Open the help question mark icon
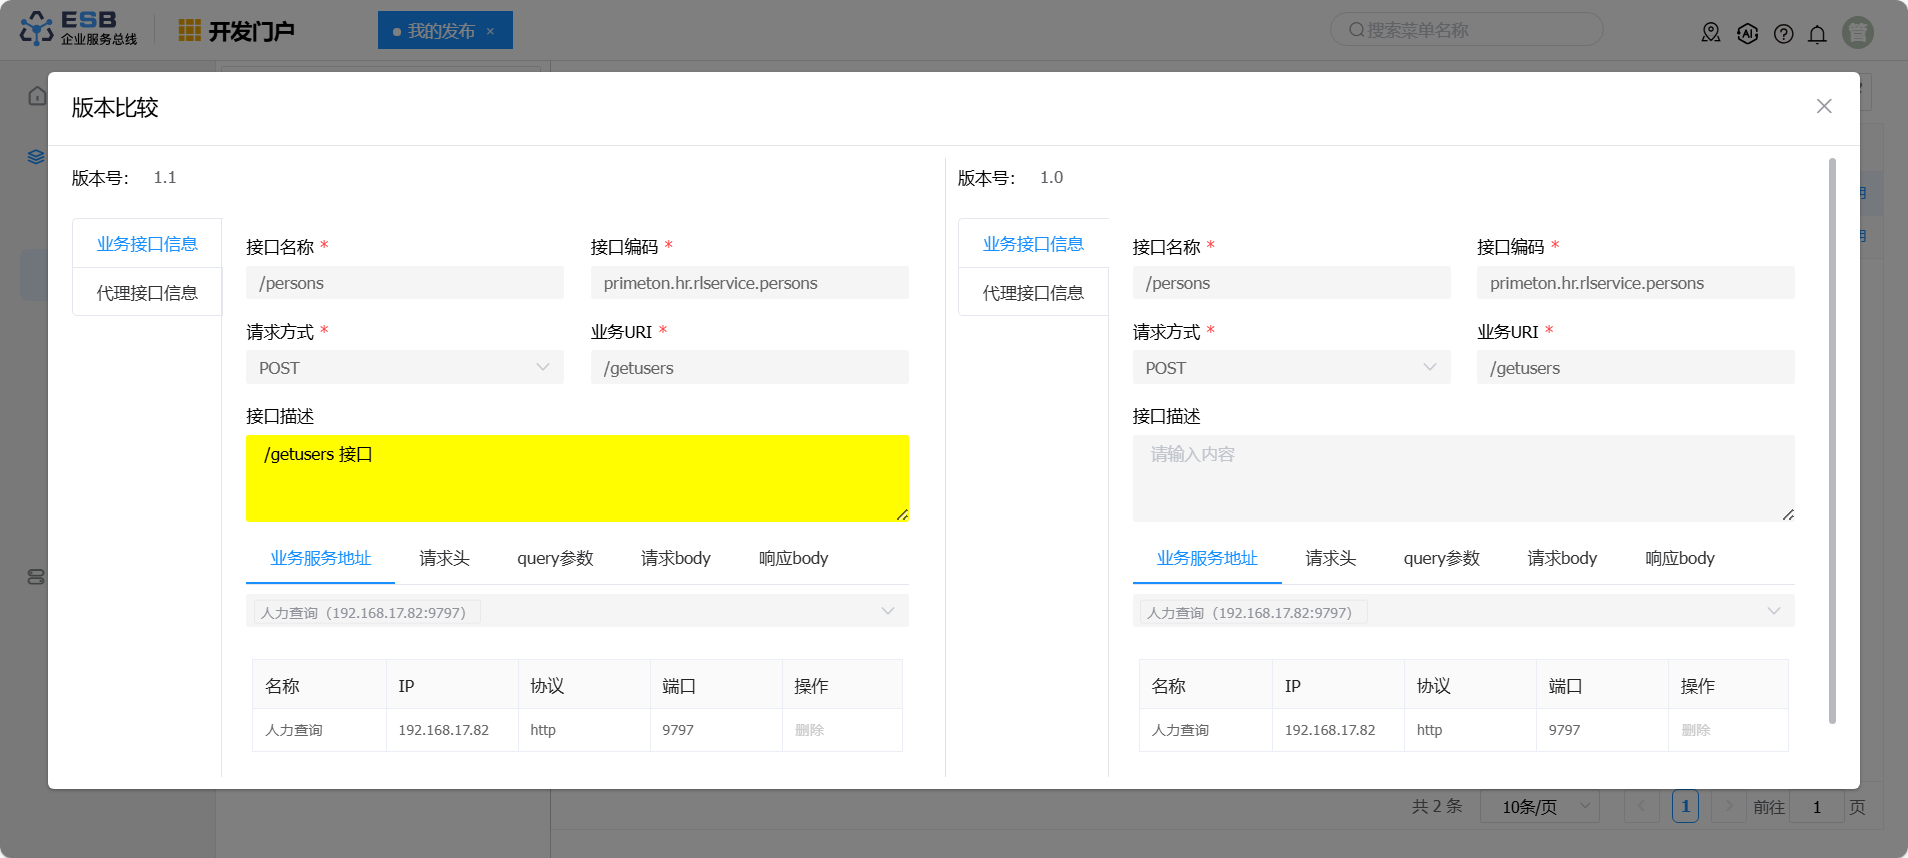Viewport: 1908px width, 858px height. [x=1783, y=34]
